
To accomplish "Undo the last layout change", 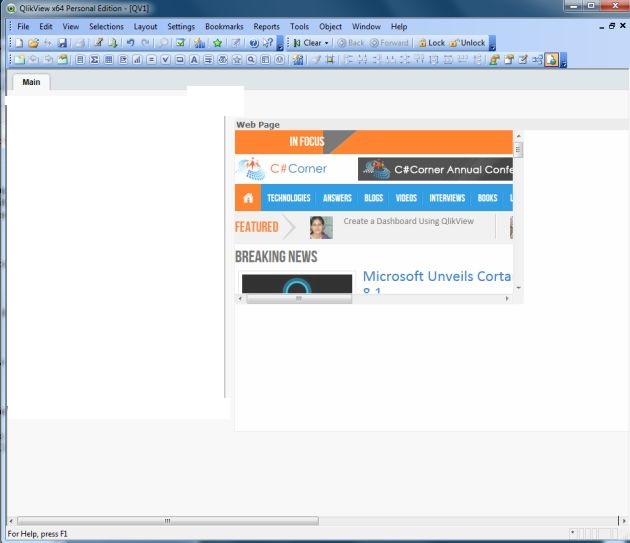I will tap(130, 43).
